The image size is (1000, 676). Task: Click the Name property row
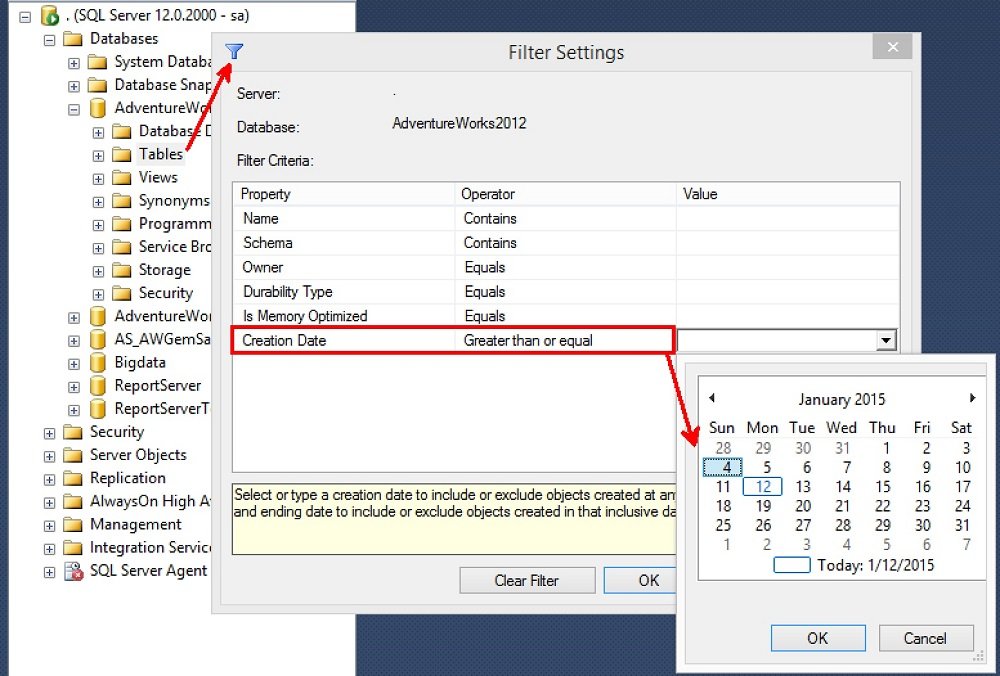[x=566, y=219]
